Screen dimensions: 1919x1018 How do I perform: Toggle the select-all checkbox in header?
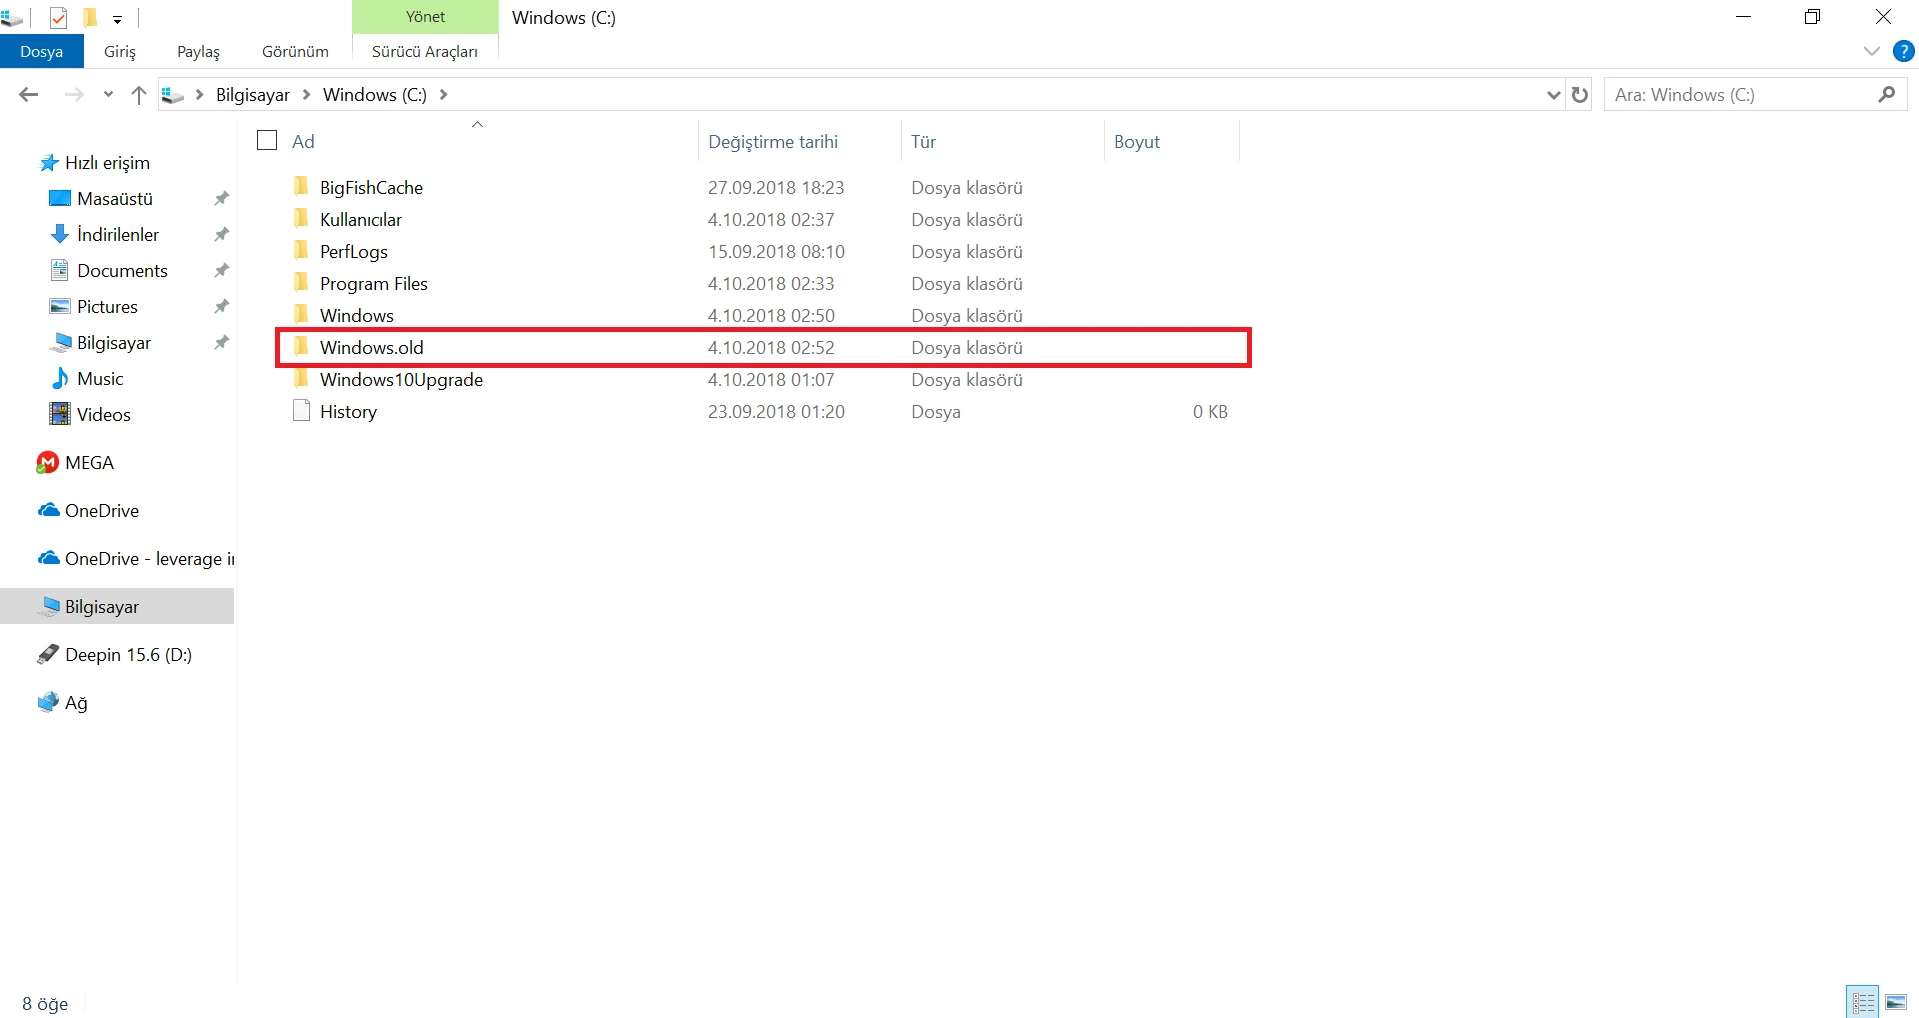267,141
